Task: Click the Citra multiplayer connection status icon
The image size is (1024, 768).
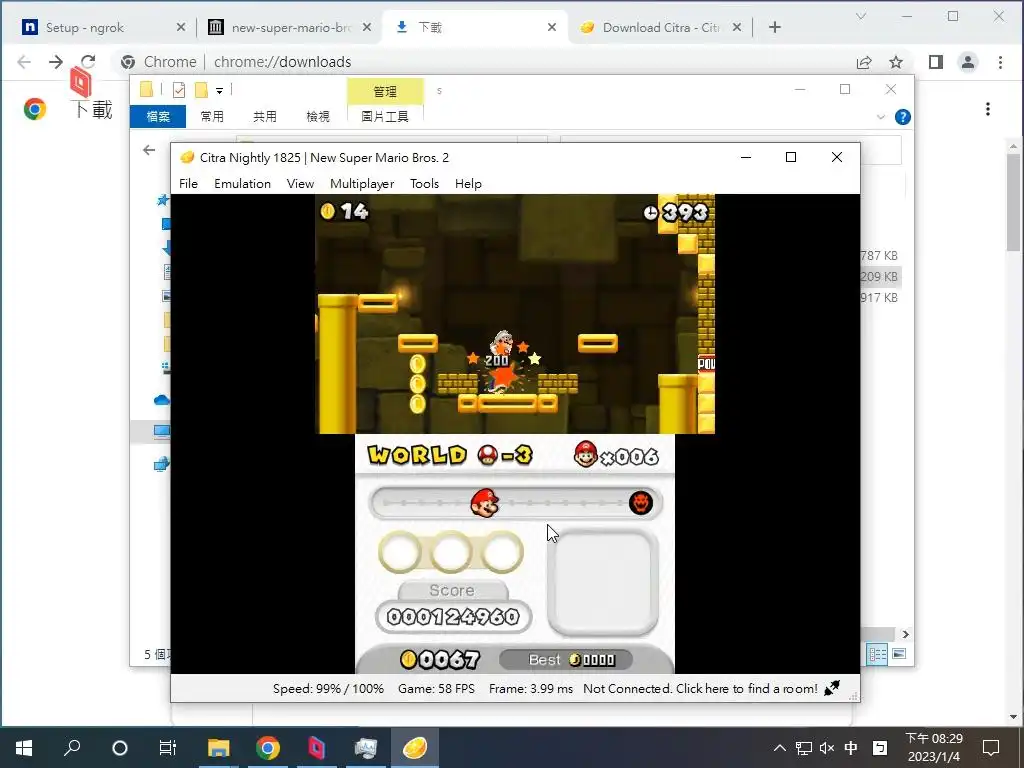Action: pos(832,688)
